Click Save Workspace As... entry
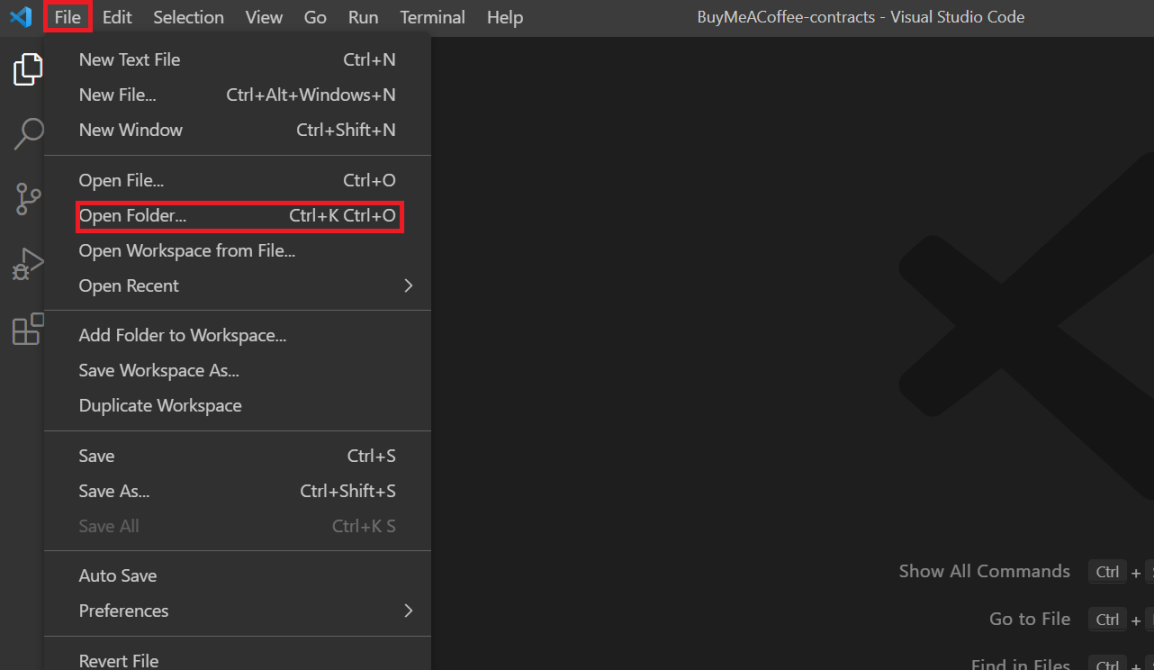 [x=159, y=371]
